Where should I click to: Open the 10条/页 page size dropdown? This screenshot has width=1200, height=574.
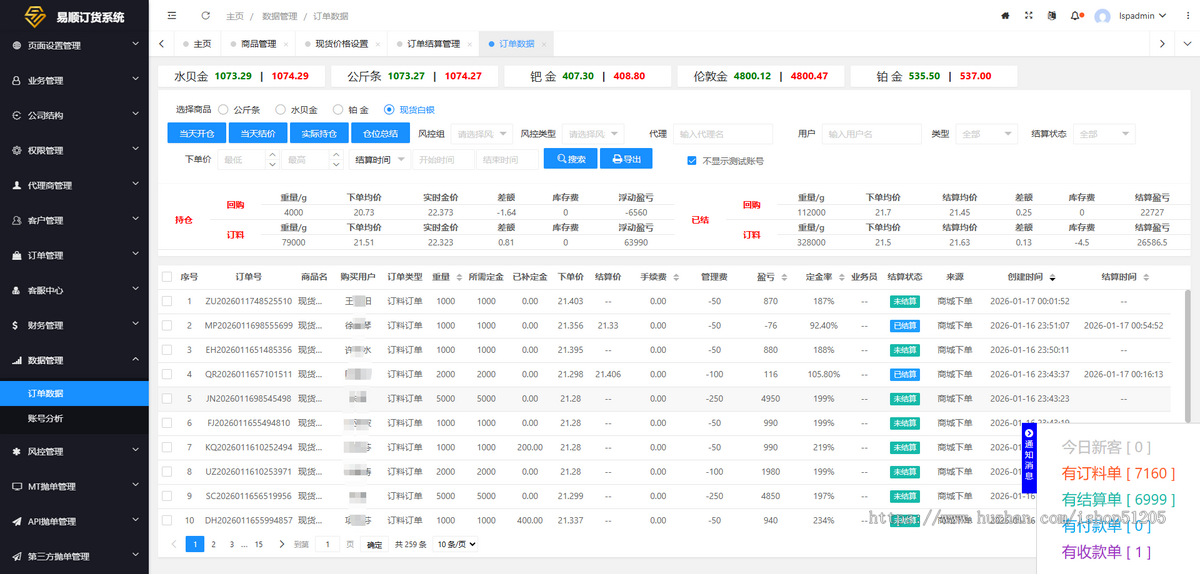click(458, 544)
